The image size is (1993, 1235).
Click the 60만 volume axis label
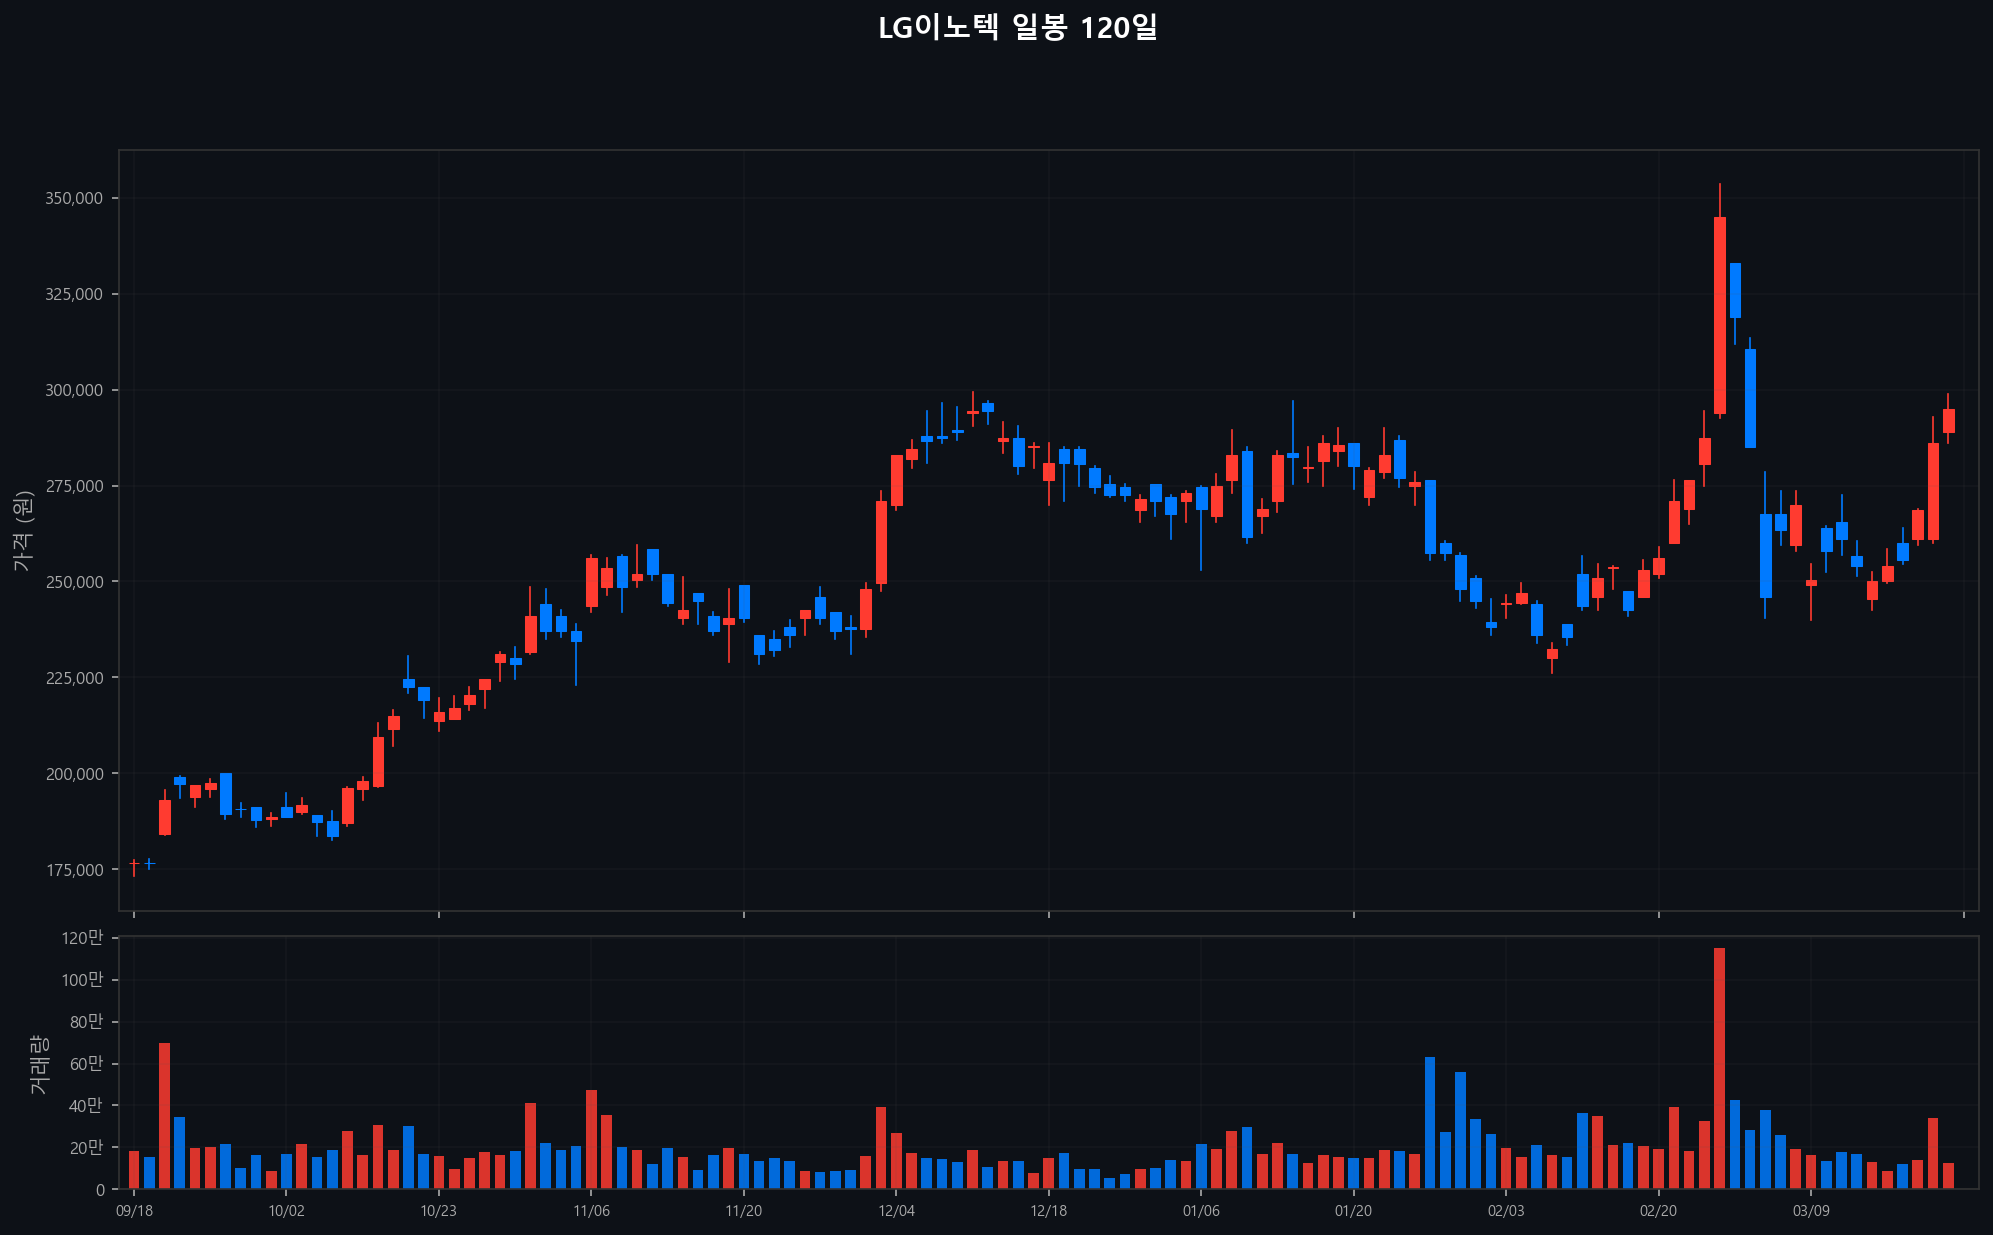click(x=86, y=1064)
